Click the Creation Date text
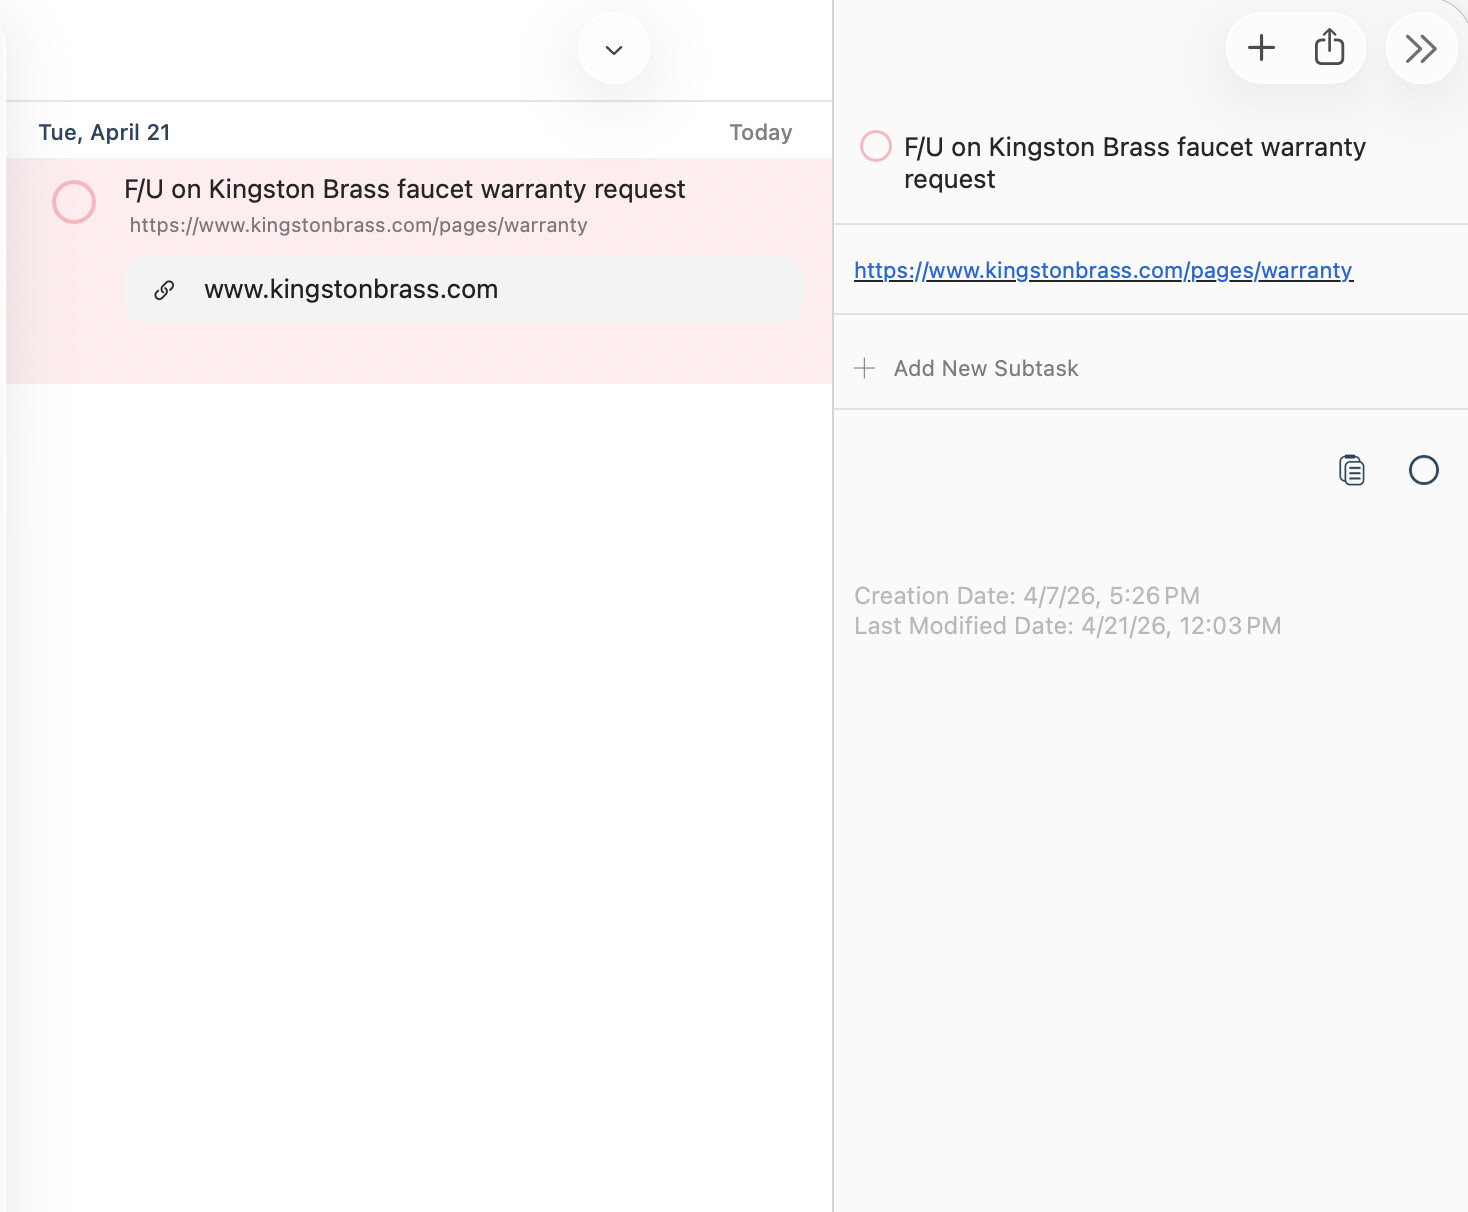 pyautogui.click(x=1026, y=596)
